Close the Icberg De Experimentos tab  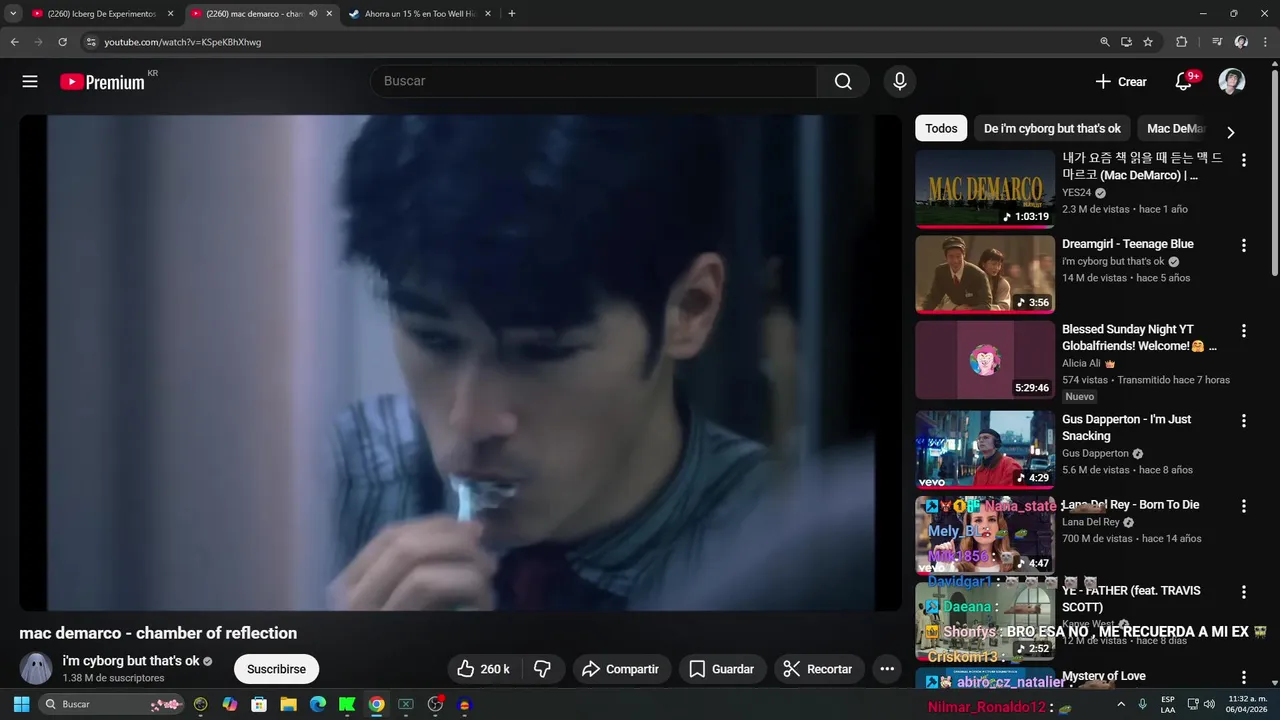point(170,14)
